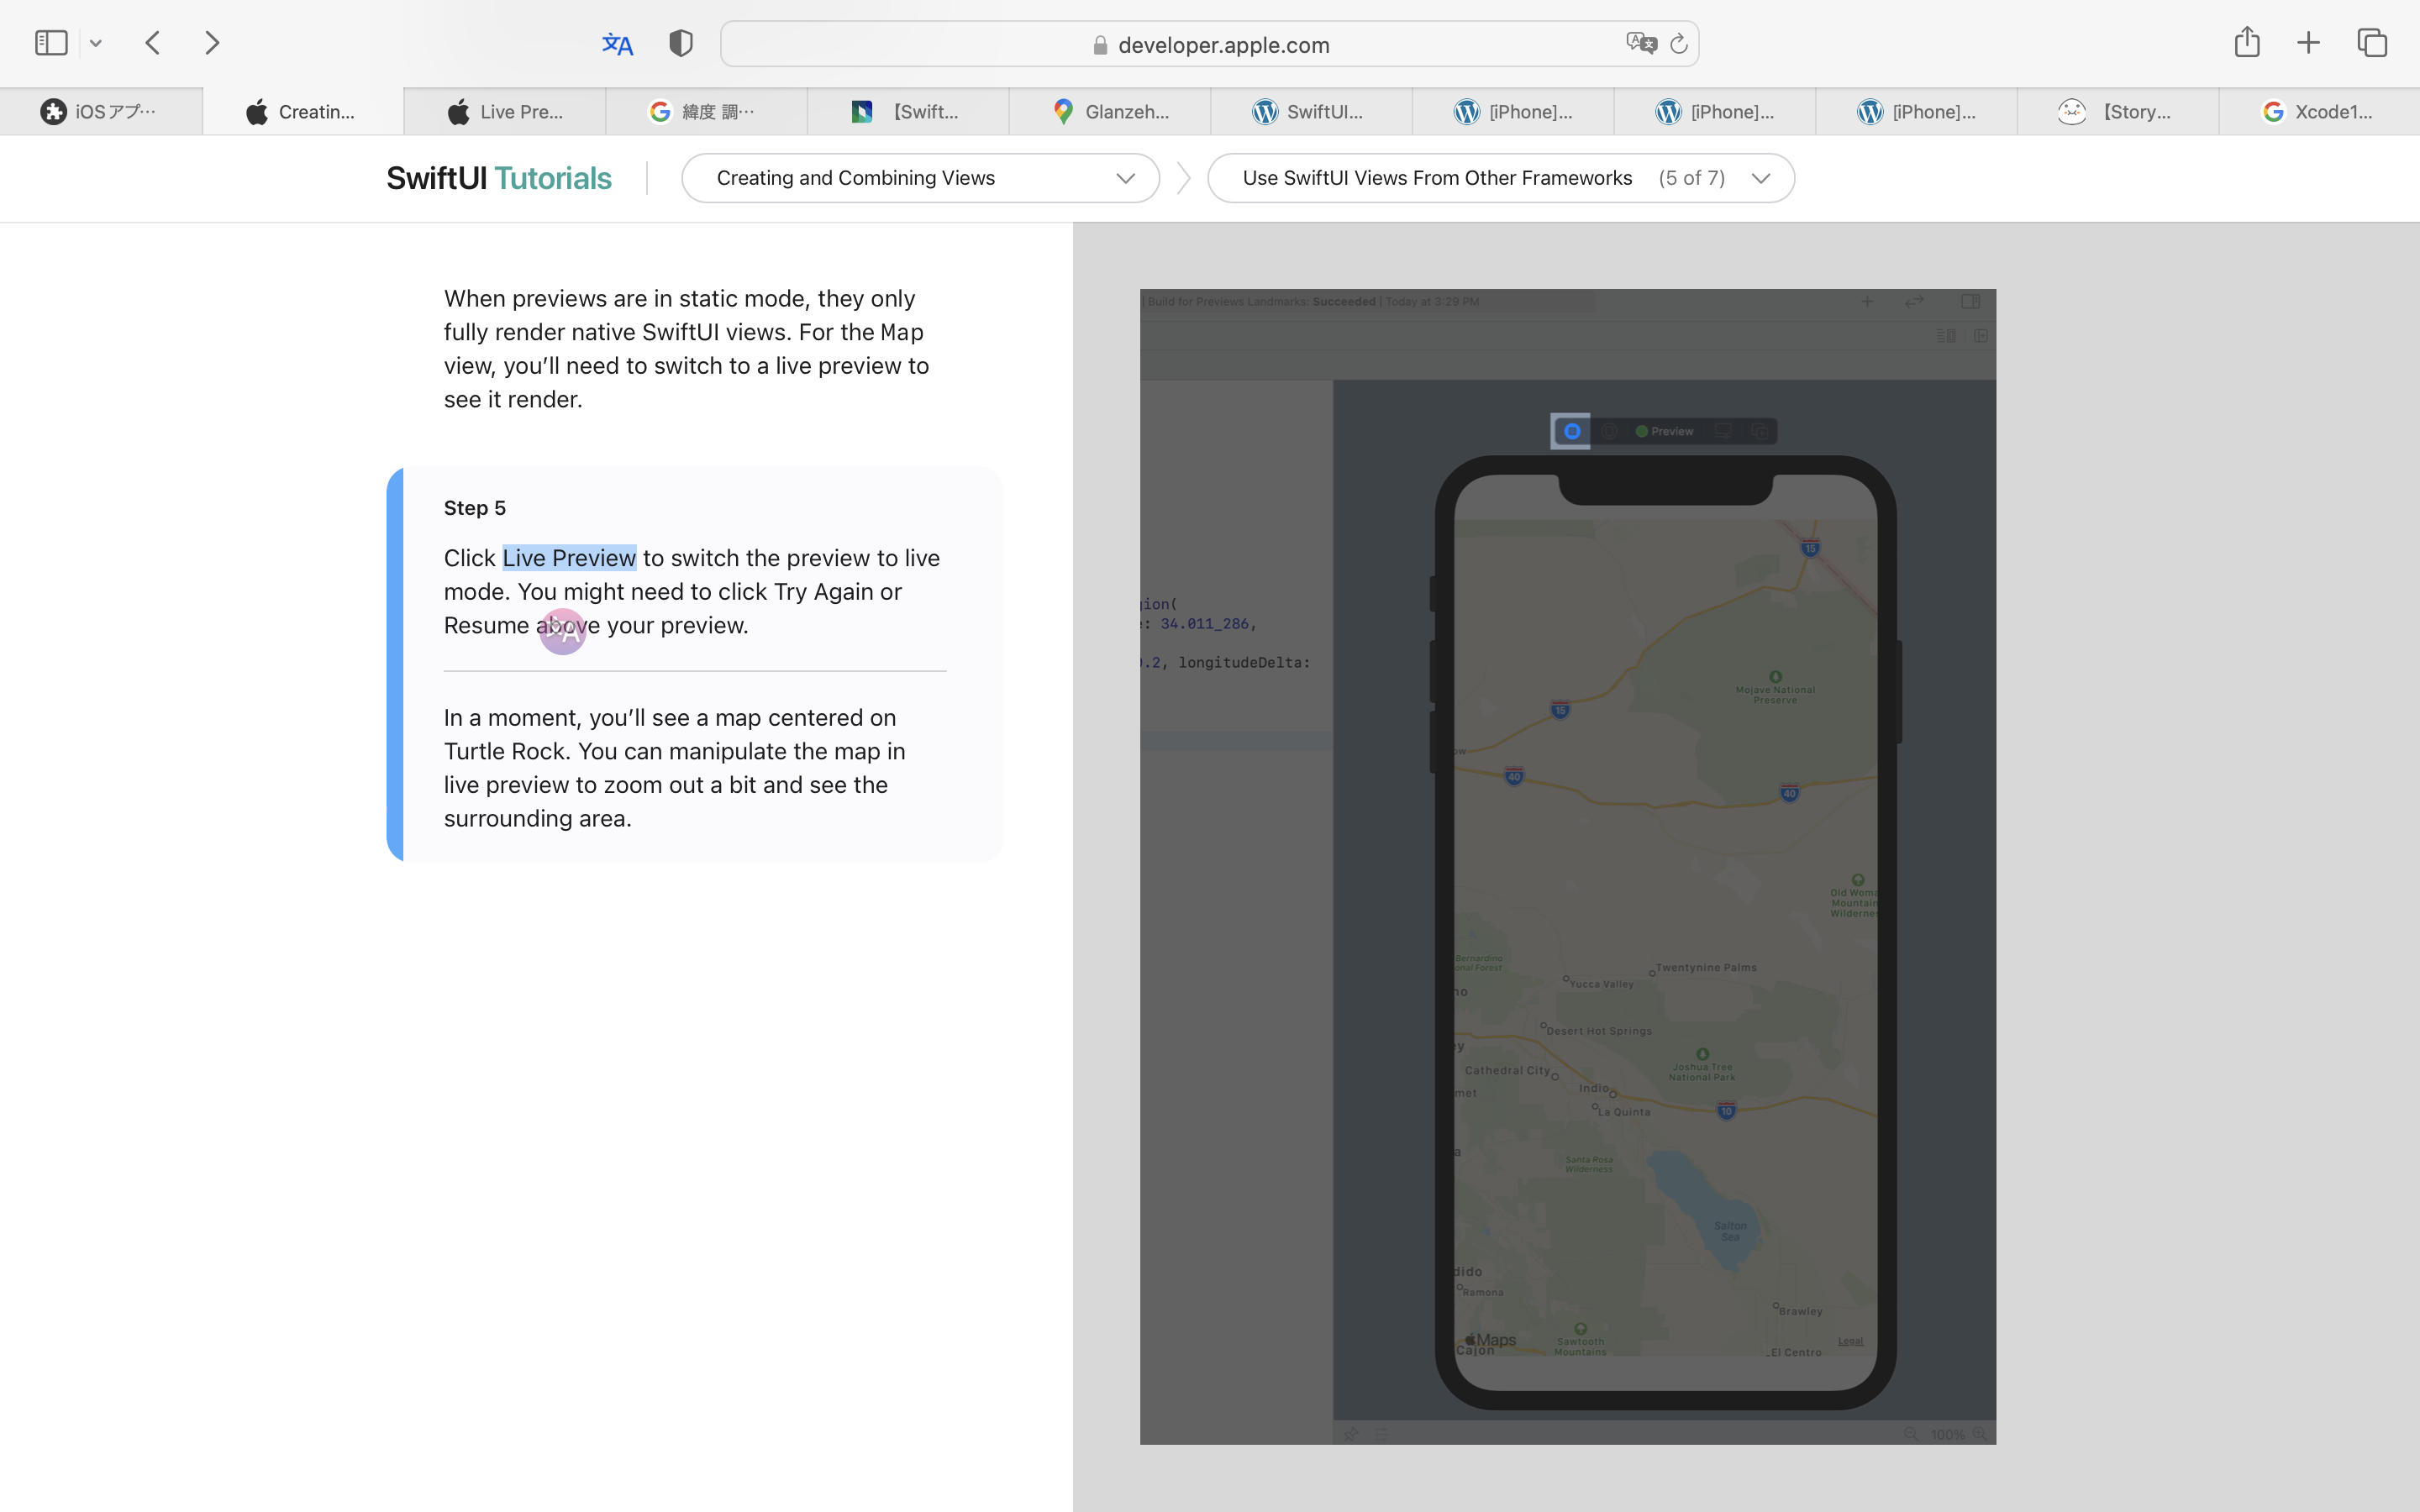Viewport: 2420px width, 1512px height.
Task: Click the Mojave National Preserve label
Action: point(1775,694)
